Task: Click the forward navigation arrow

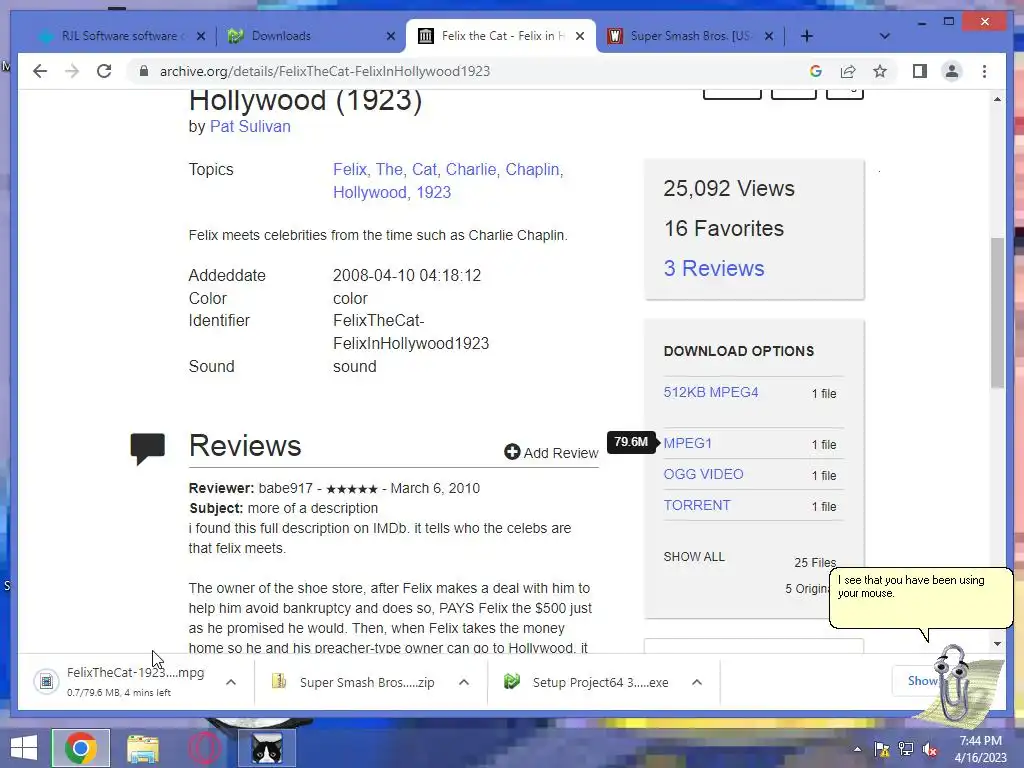Action: tap(72, 71)
